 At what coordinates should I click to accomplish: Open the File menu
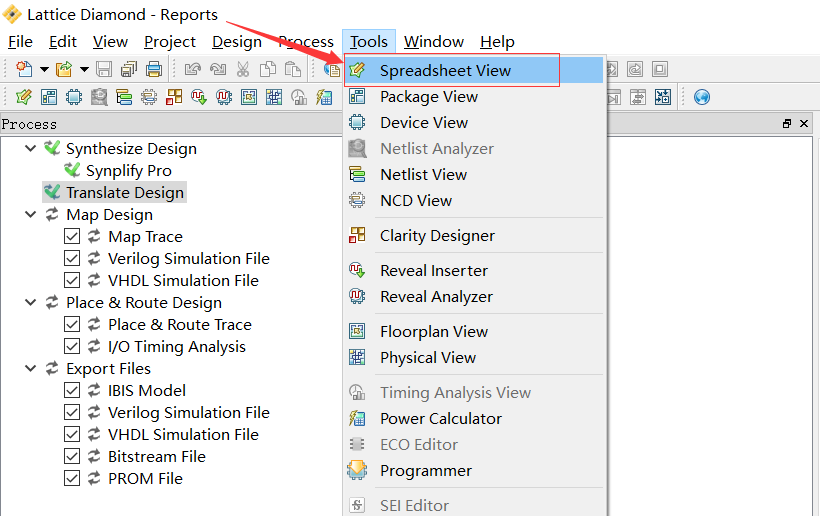(x=20, y=41)
